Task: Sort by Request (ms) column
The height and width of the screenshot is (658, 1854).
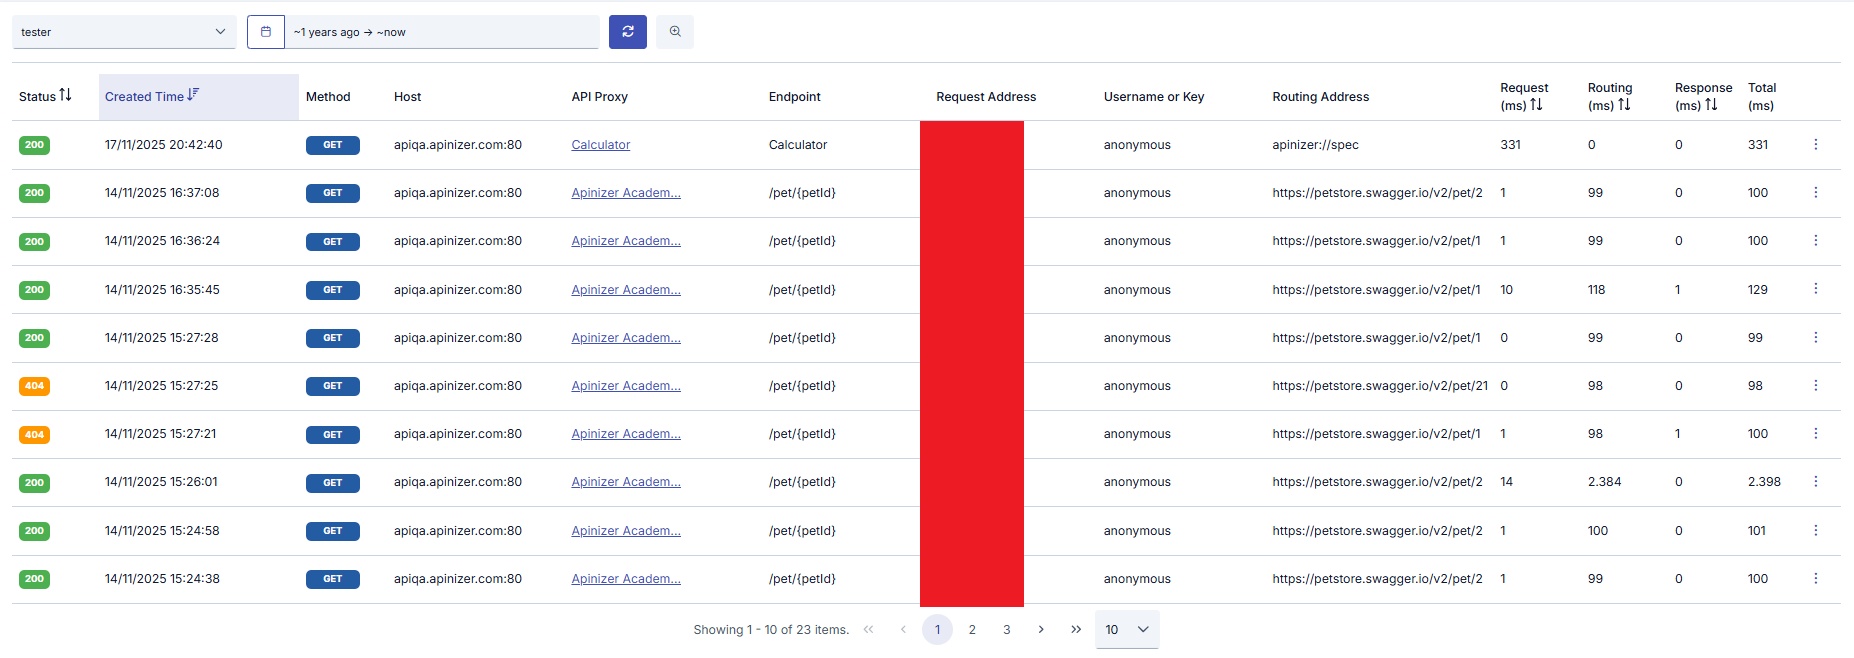Action: coord(1536,105)
